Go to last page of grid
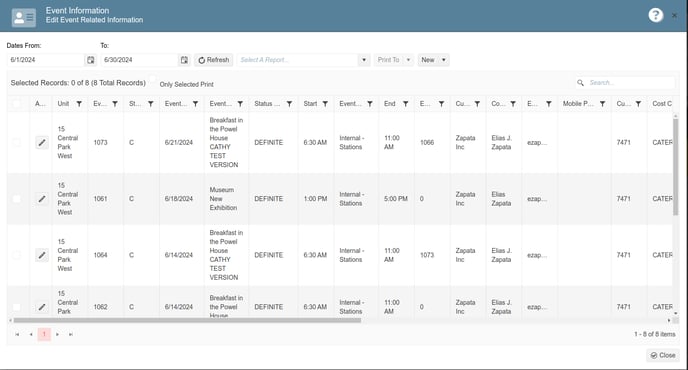688x370 pixels. pyautogui.click(x=71, y=334)
